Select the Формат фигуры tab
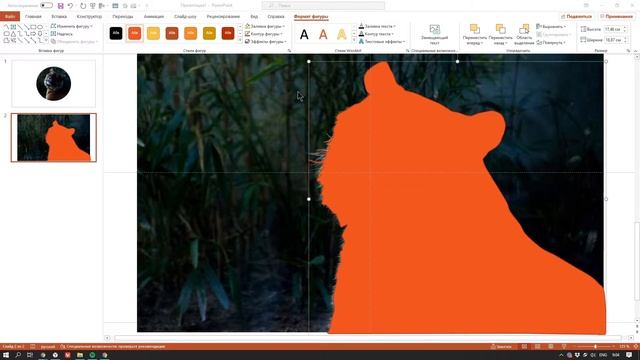Image resolution: width=640 pixels, height=360 pixels. coord(311,17)
